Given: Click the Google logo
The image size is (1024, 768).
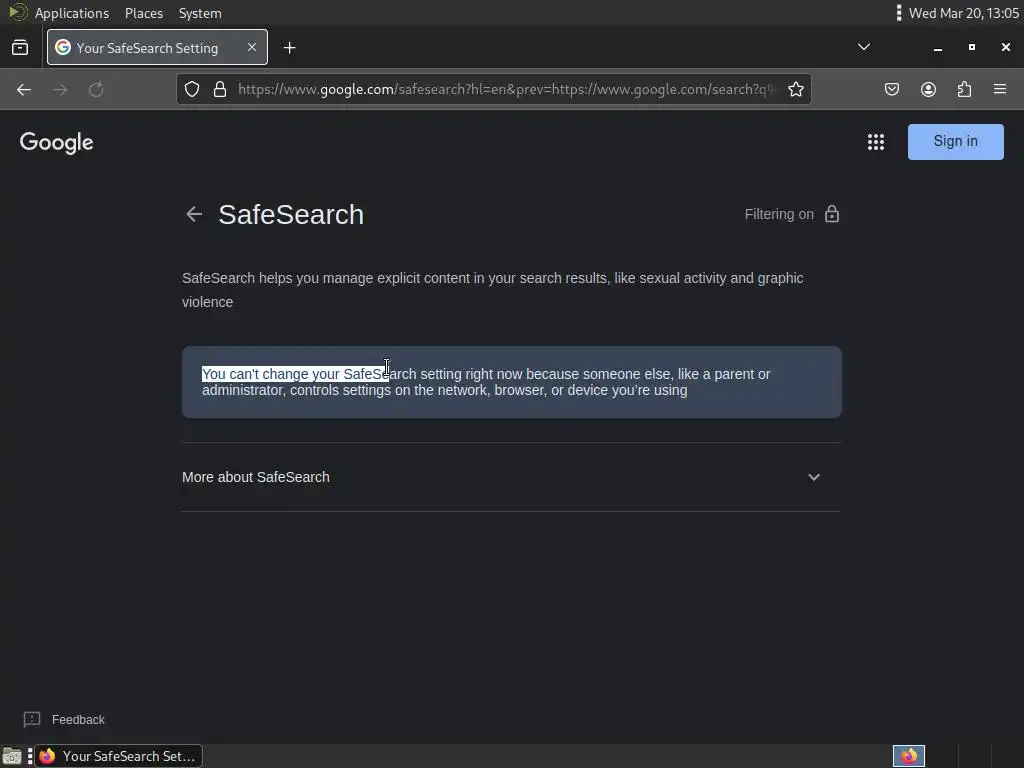Looking at the screenshot, I should click(56, 142).
